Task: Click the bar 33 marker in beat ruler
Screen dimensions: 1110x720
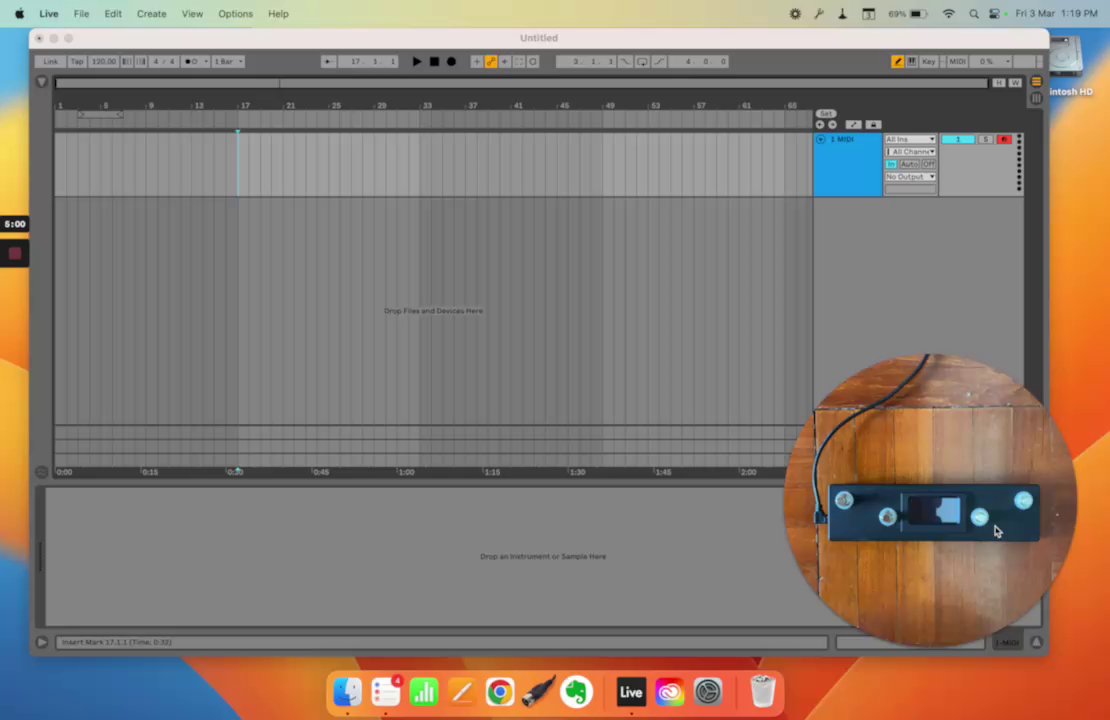Action: [427, 105]
